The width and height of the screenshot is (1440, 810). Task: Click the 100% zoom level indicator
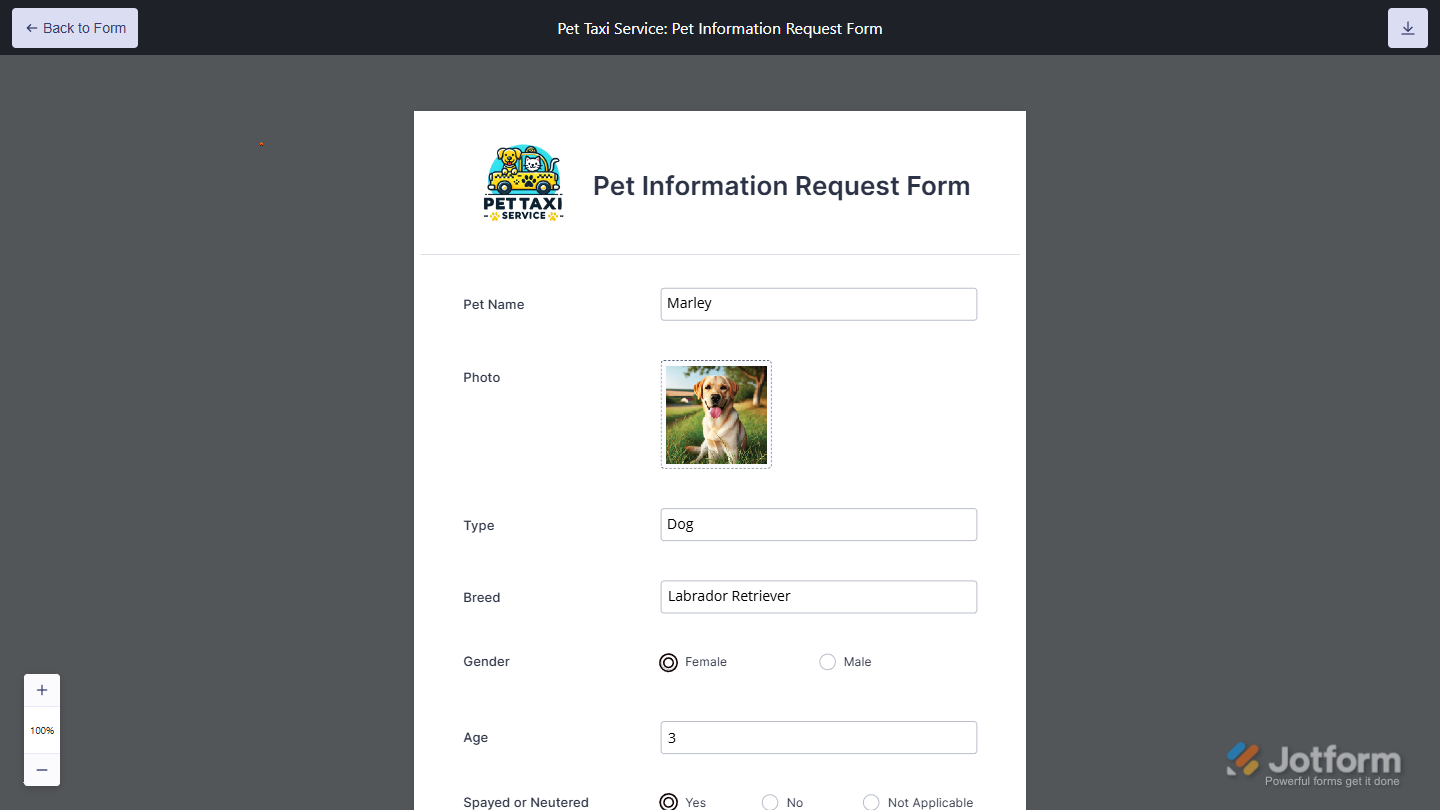[x=42, y=731]
